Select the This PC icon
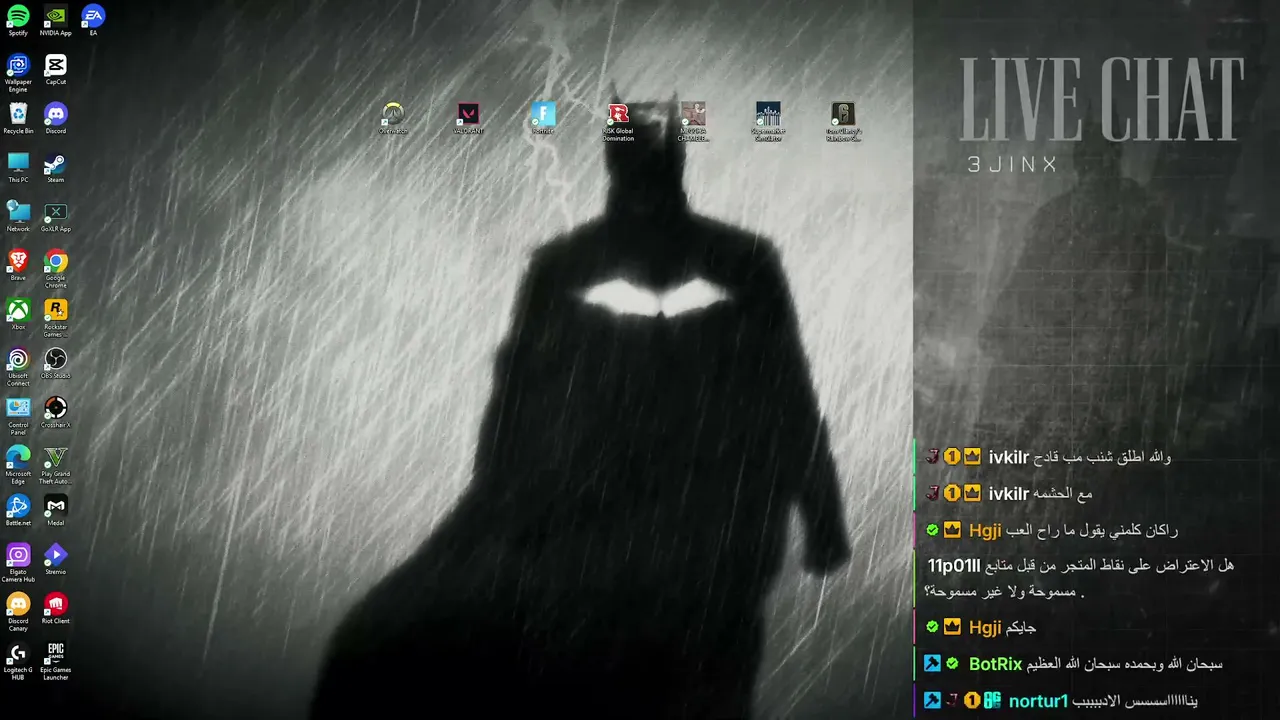1280x720 pixels. click(18, 167)
